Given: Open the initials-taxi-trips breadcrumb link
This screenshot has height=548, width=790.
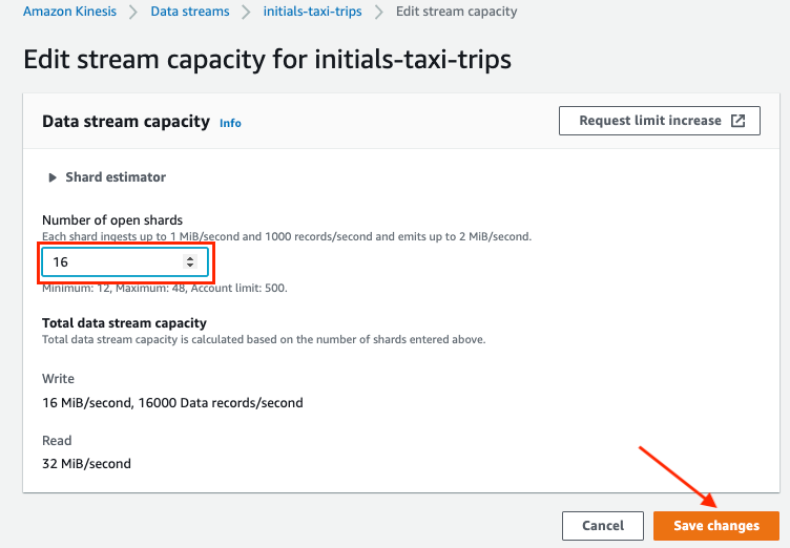Looking at the screenshot, I should (312, 12).
